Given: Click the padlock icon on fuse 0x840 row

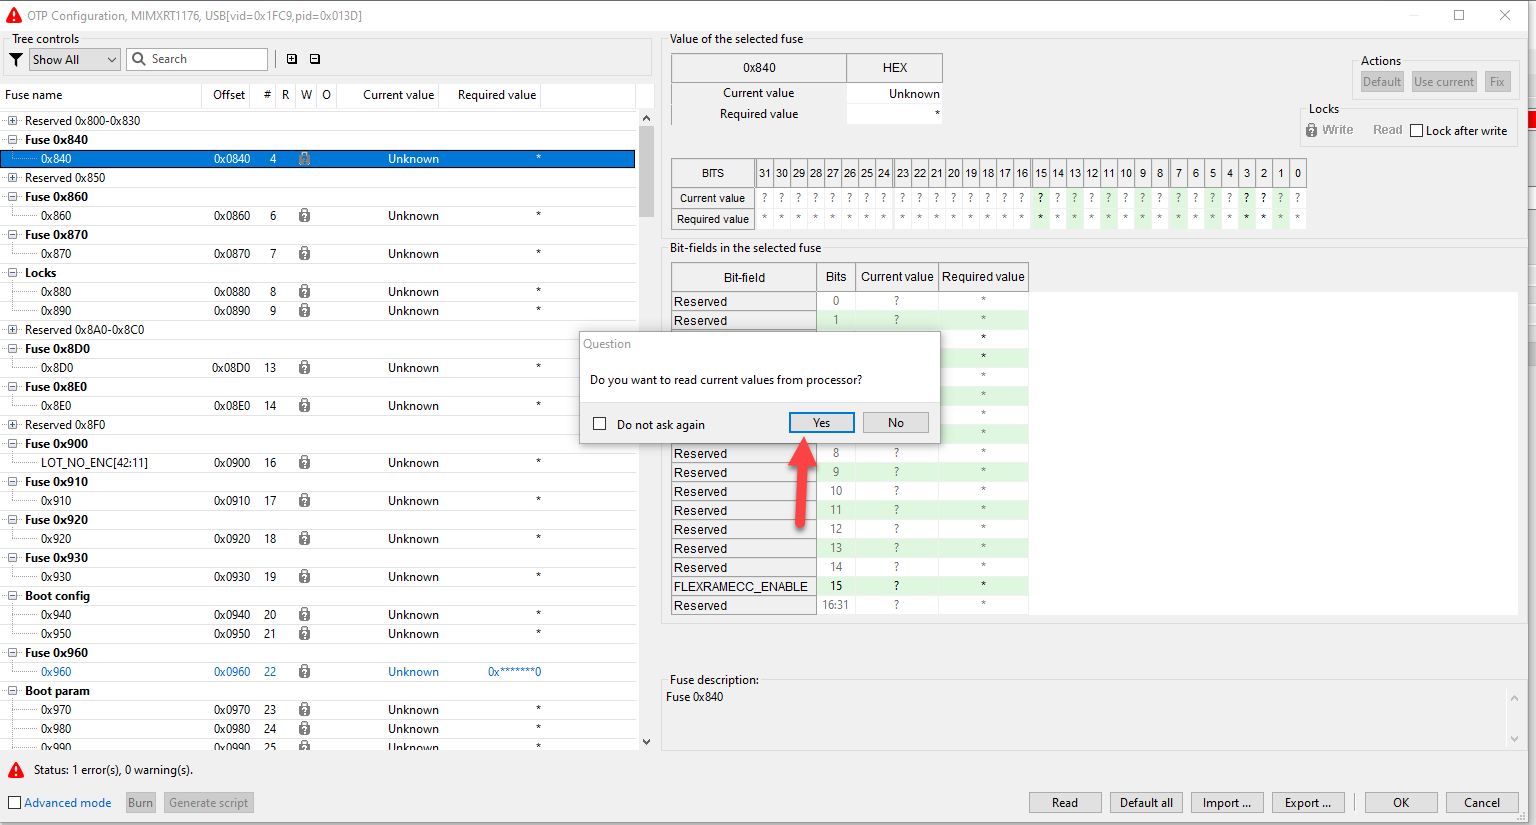Looking at the screenshot, I should (x=304, y=158).
